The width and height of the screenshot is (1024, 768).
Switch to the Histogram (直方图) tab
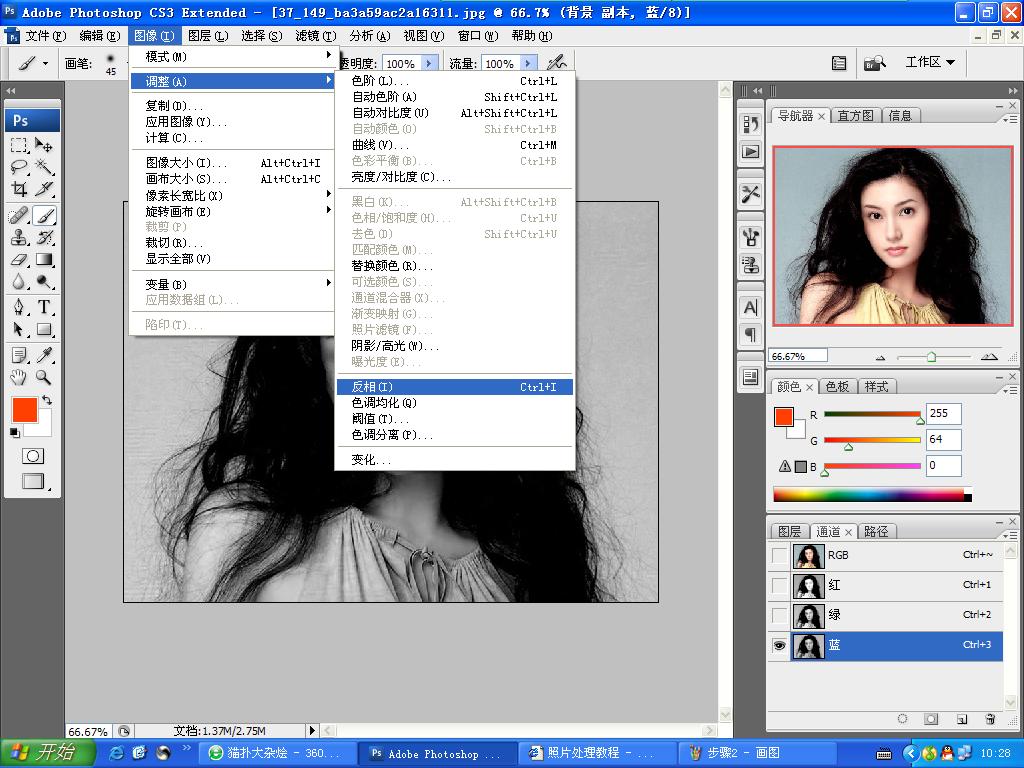856,116
